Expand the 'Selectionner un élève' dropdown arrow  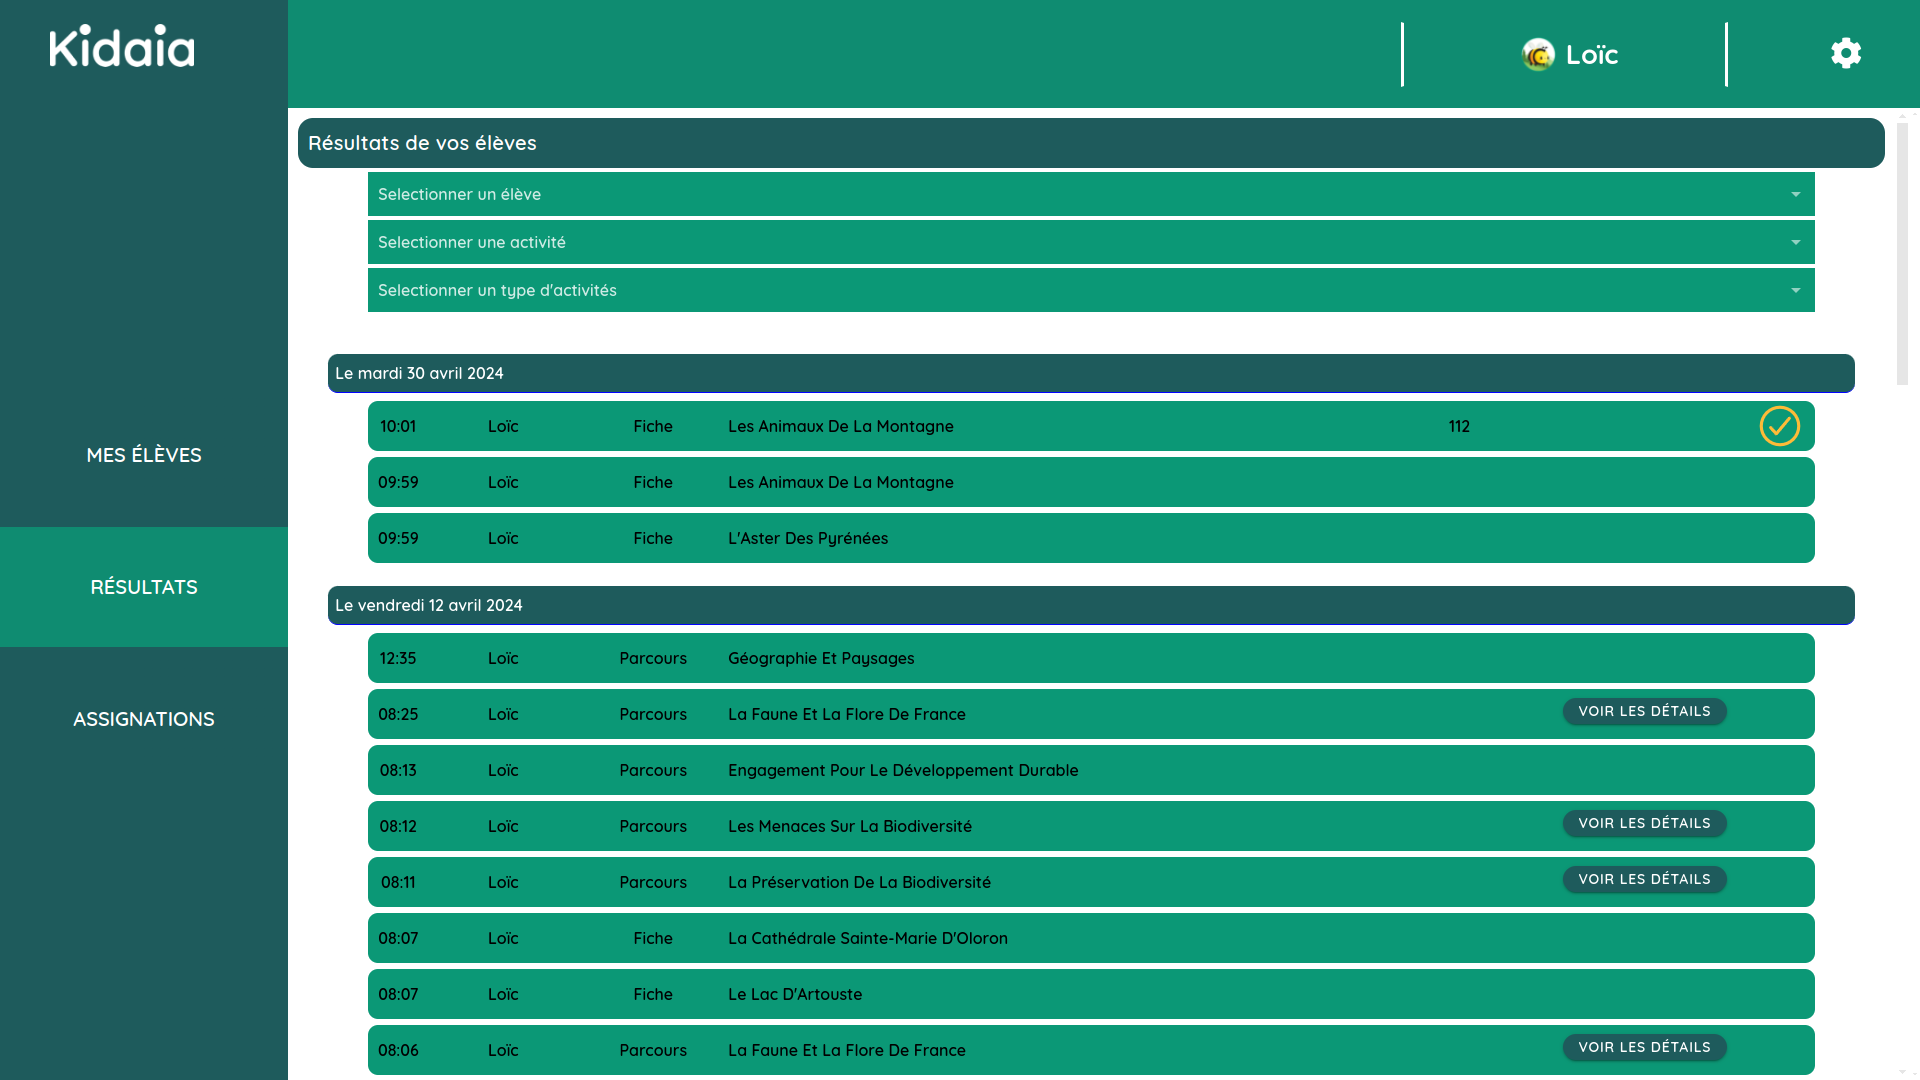(x=1795, y=195)
